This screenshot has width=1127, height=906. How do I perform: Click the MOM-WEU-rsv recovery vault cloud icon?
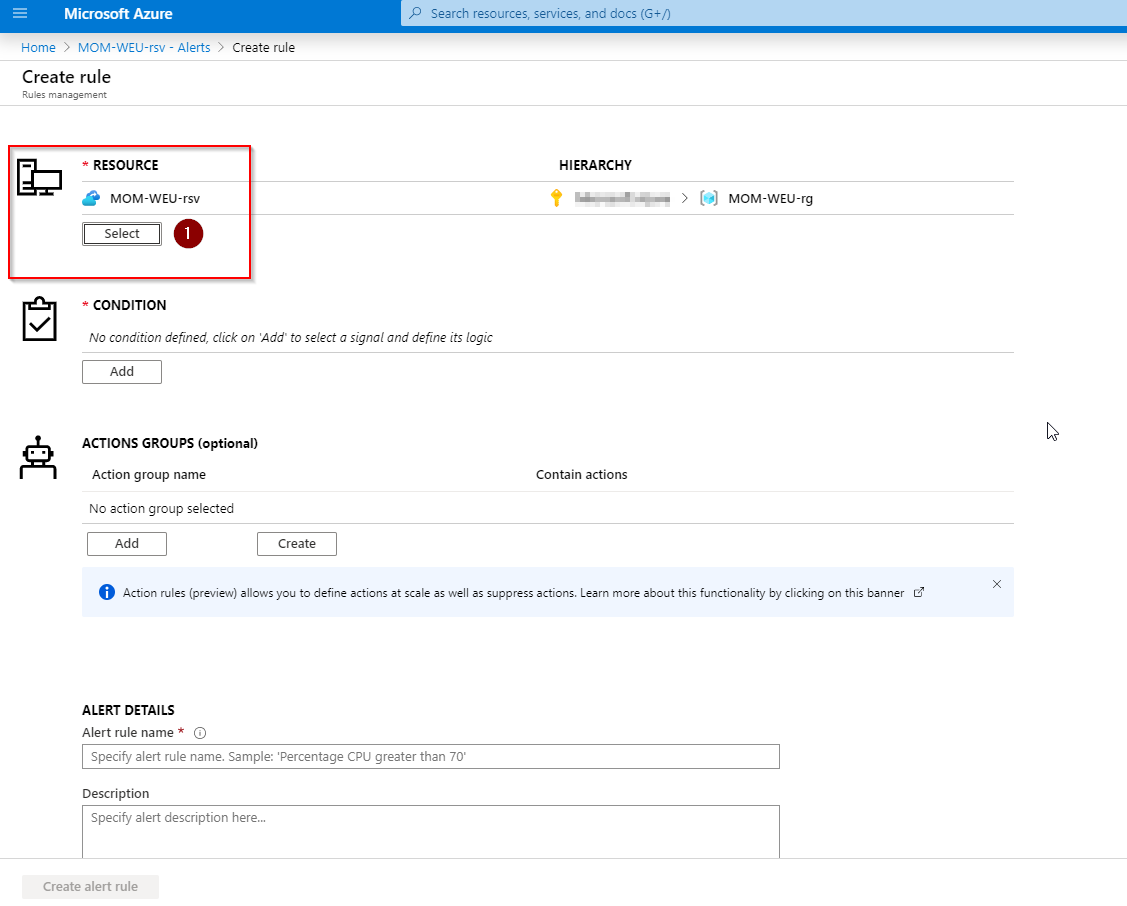[x=91, y=198]
